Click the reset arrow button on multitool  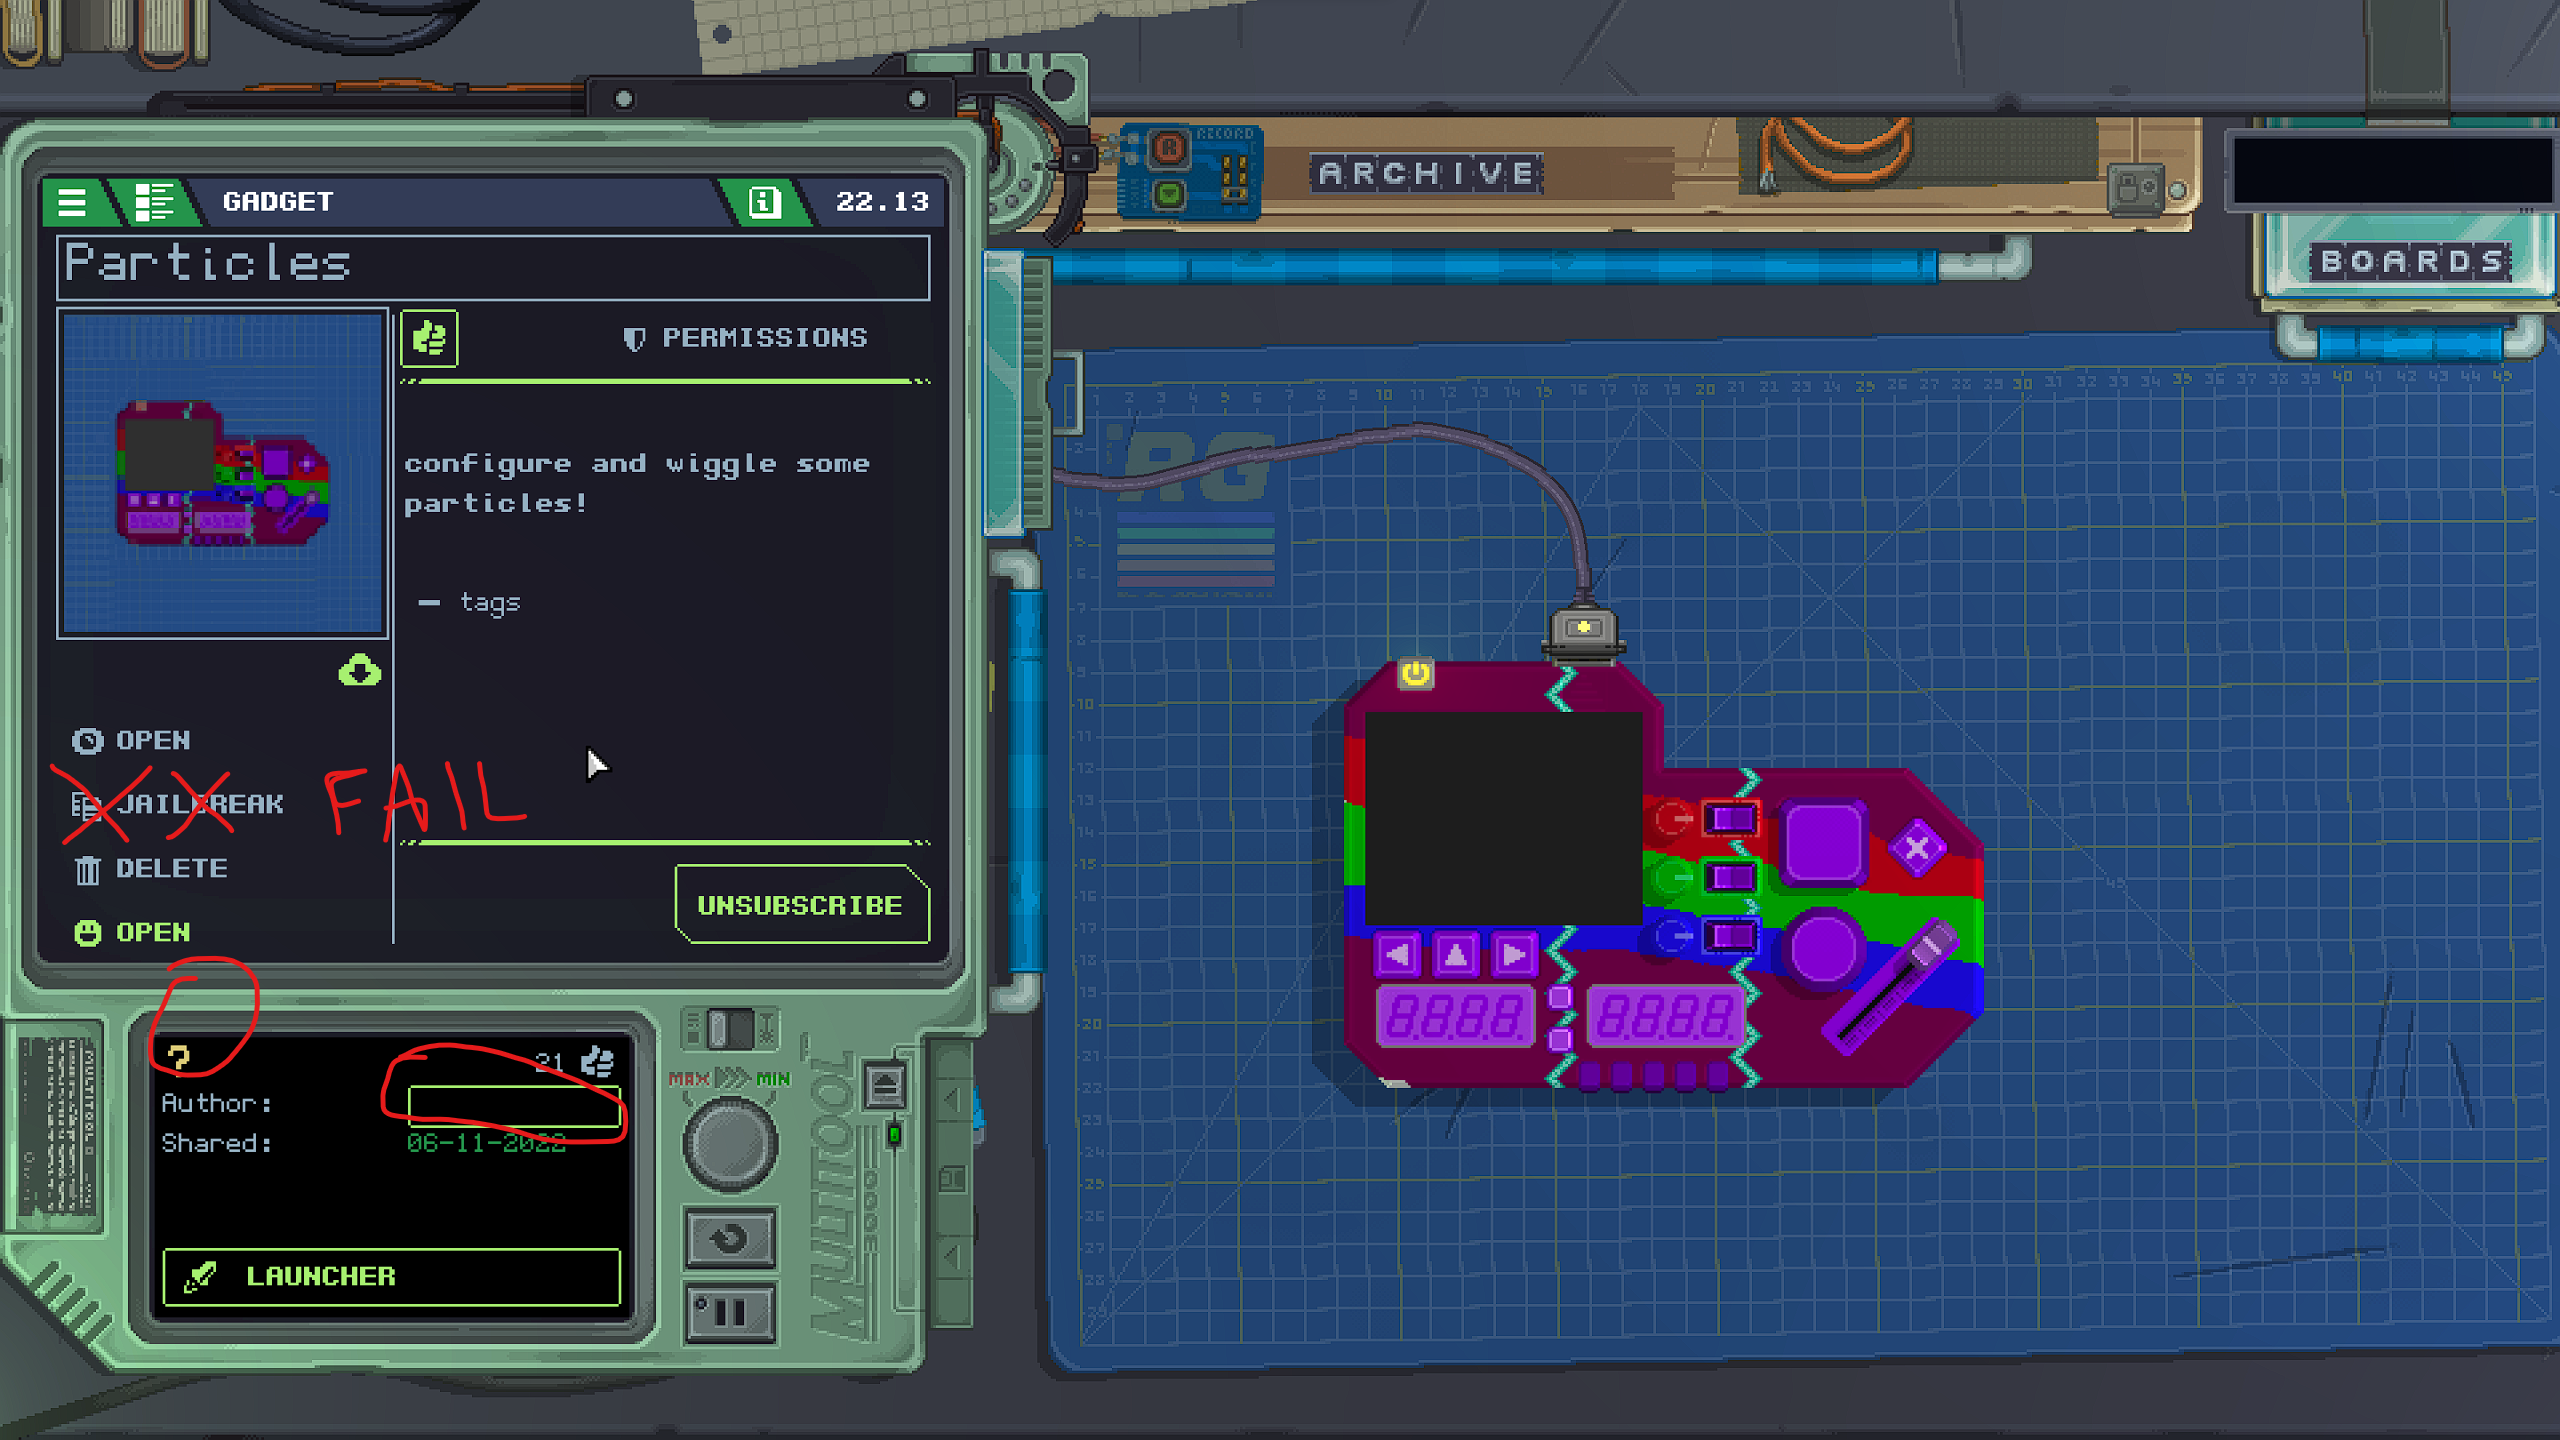[730, 1240]
